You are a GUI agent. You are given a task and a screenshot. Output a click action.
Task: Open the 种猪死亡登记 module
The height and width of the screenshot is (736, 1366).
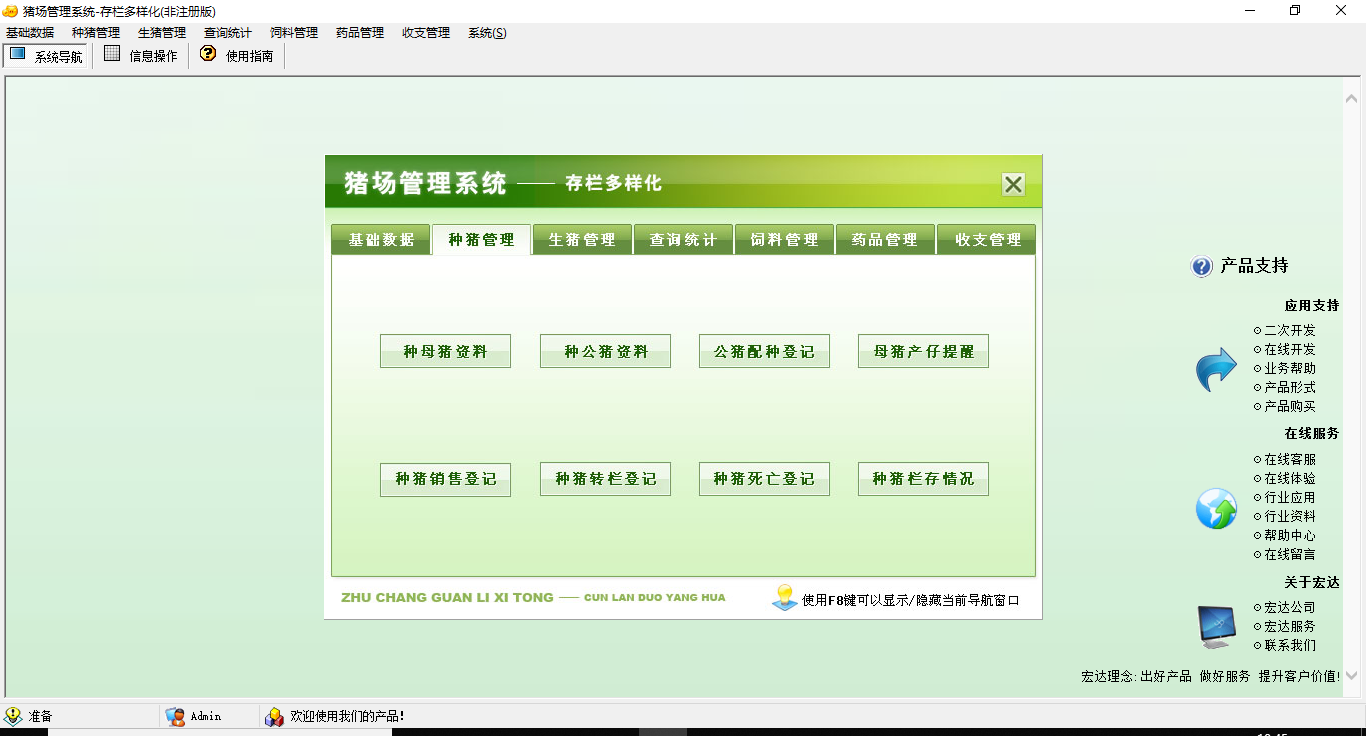(764, 479)
